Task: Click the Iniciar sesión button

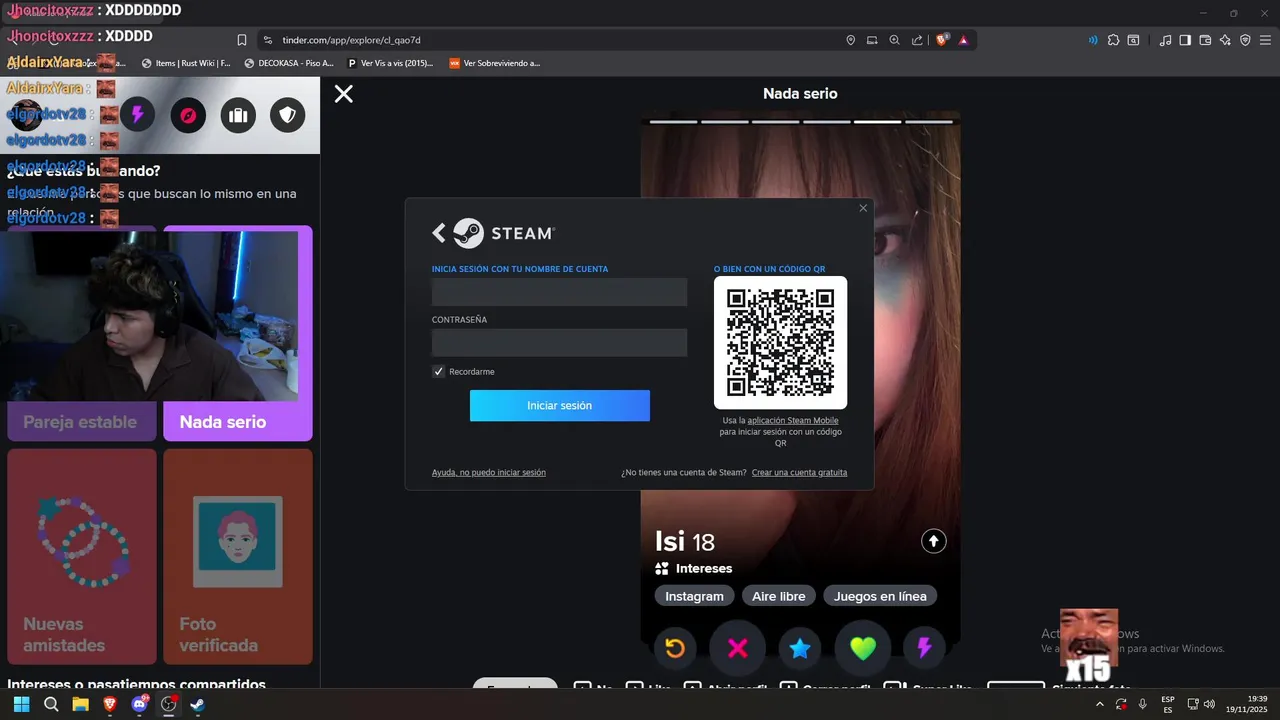Action: [x=560, y=405]
